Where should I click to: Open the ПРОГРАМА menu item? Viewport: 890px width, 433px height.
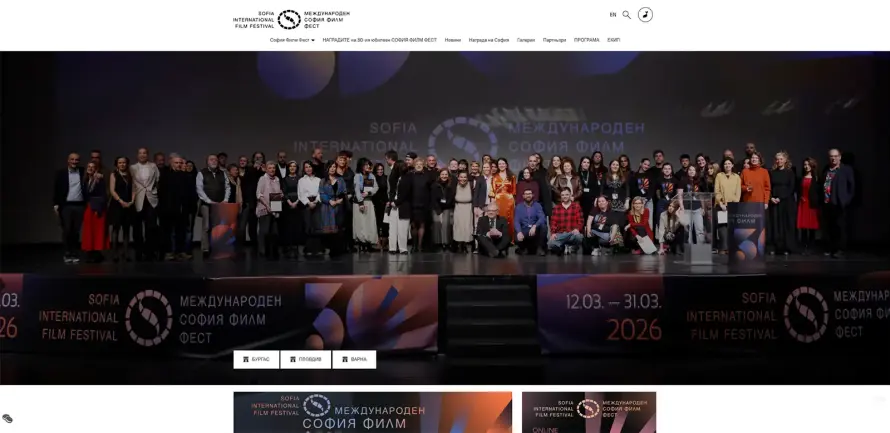586,40
